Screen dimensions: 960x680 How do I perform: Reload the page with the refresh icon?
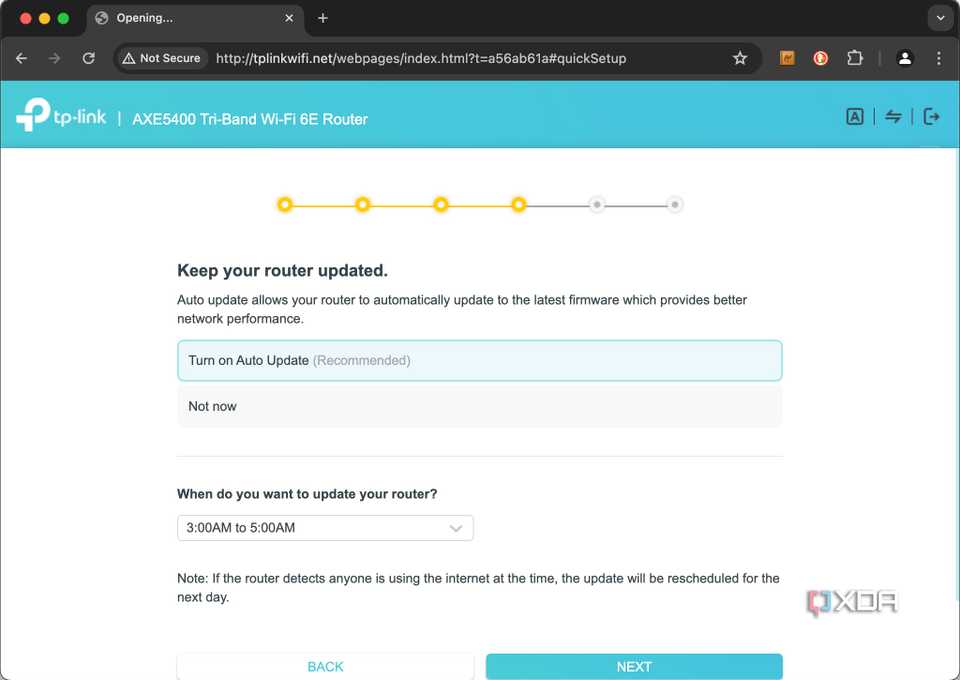pos(89,58)
